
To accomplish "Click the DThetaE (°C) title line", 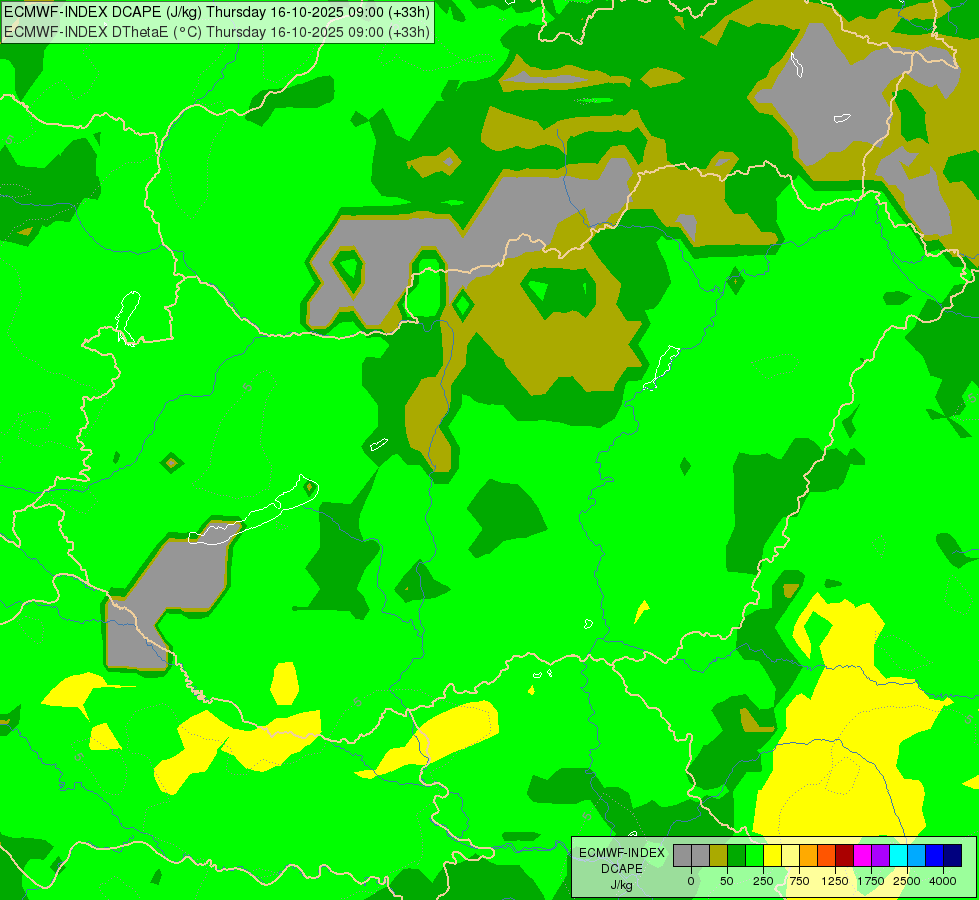I will point(217,32).
